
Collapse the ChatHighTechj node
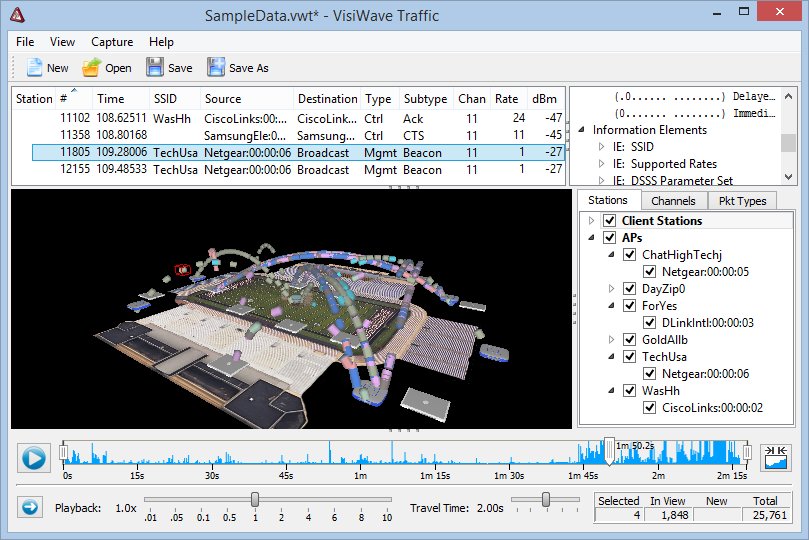pyautogui.click(x=611, y=255)
